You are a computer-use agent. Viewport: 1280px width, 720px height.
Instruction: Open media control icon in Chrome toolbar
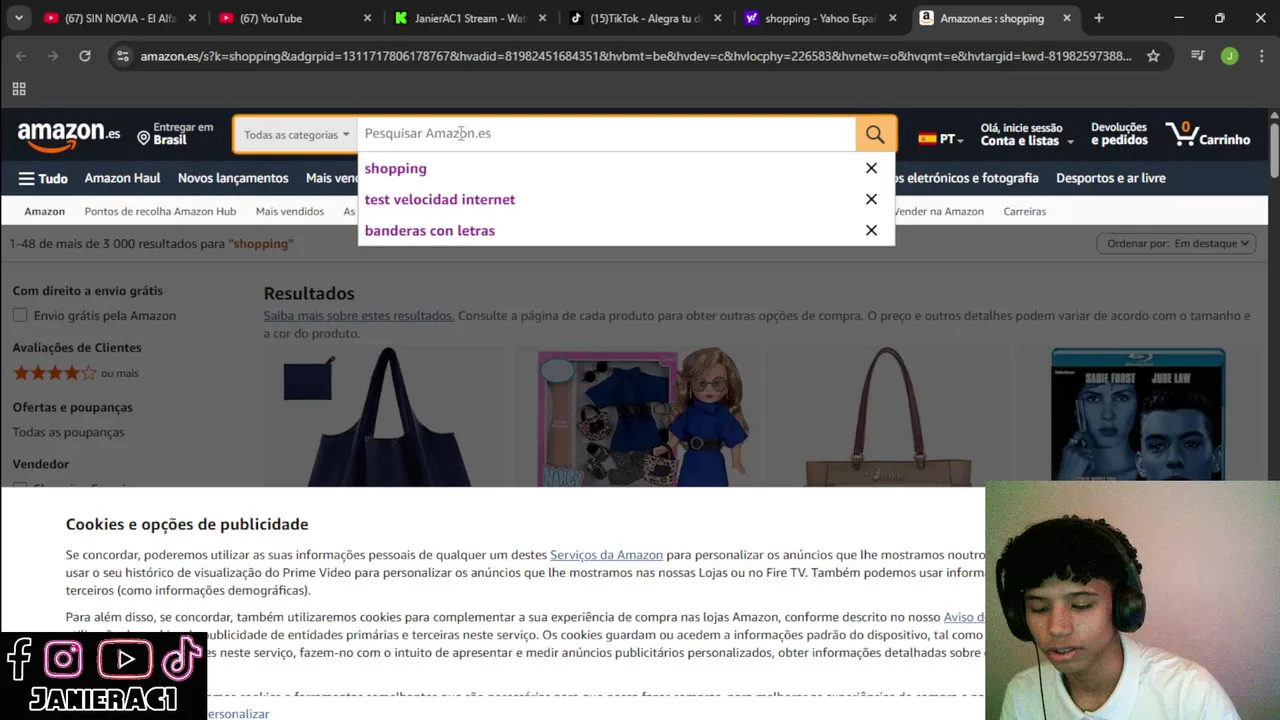[x=1197, y=56]
